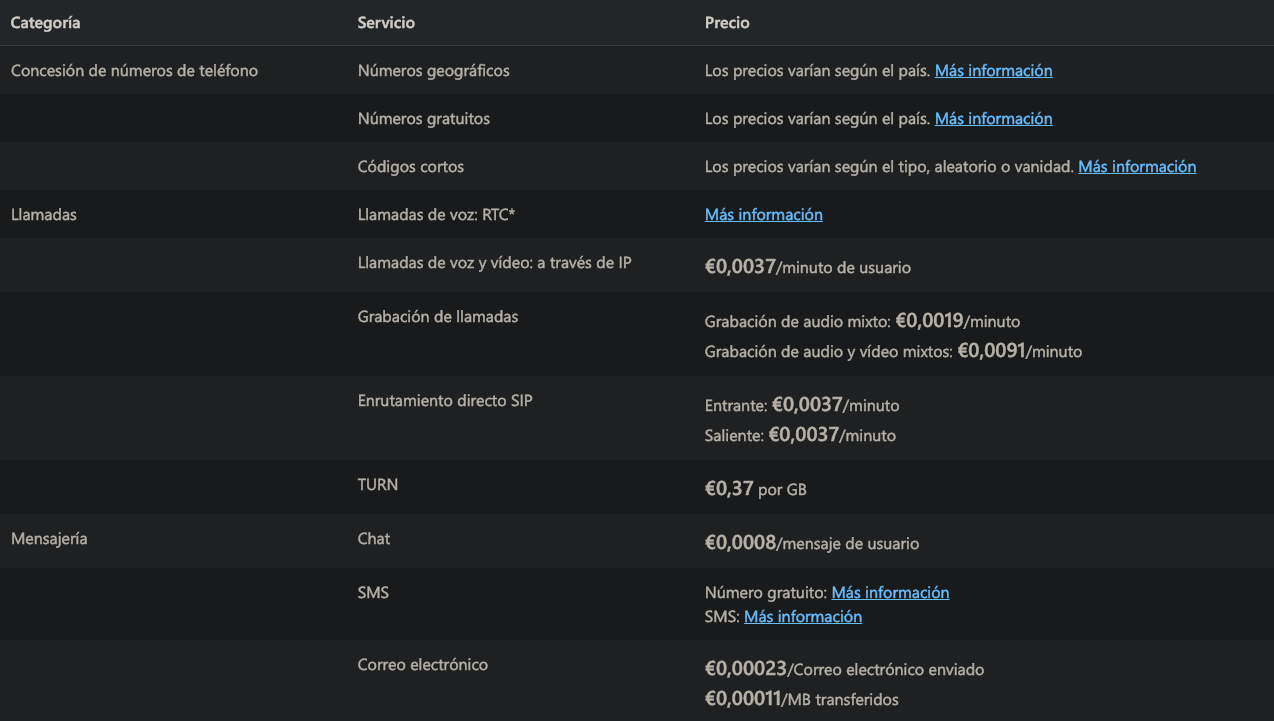Click the SMS: Más información link

[x=803, y=617]
